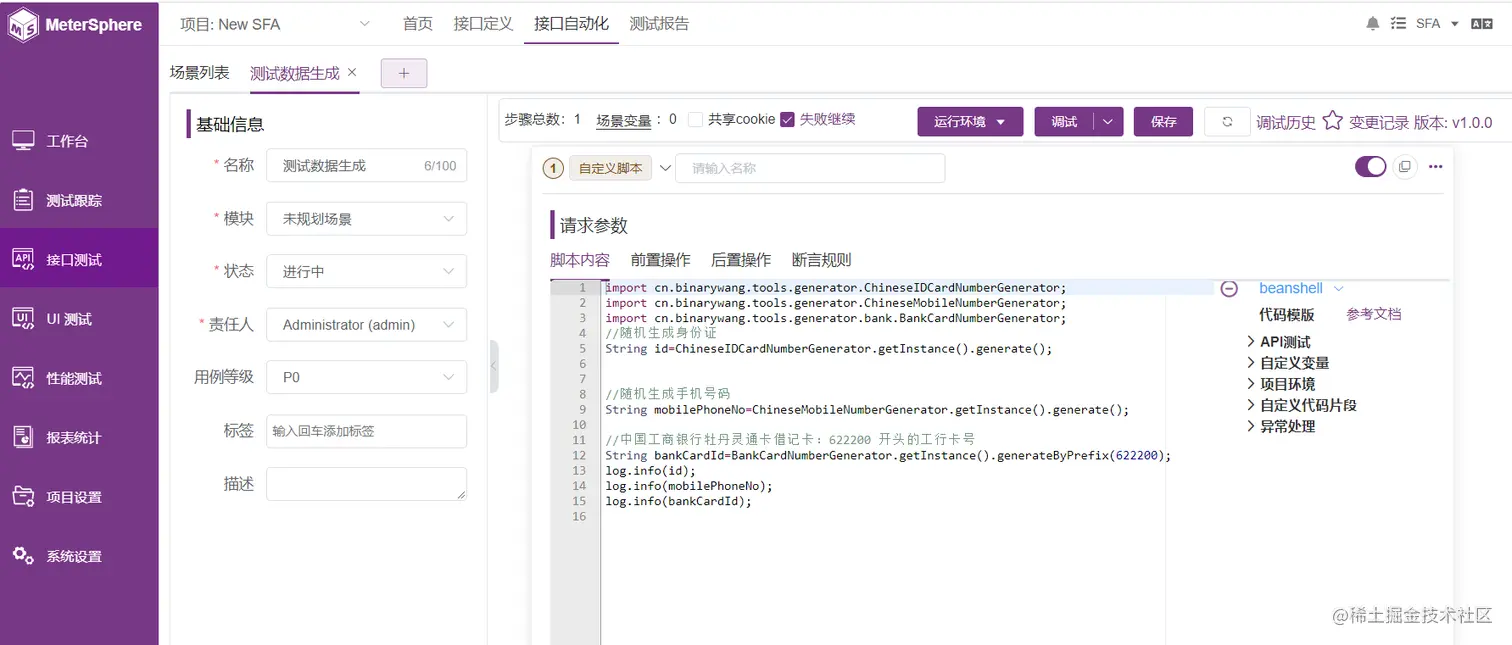Open the 调试历史 link
This screenshot has width=1512, height=645.
click(1286, 122)
